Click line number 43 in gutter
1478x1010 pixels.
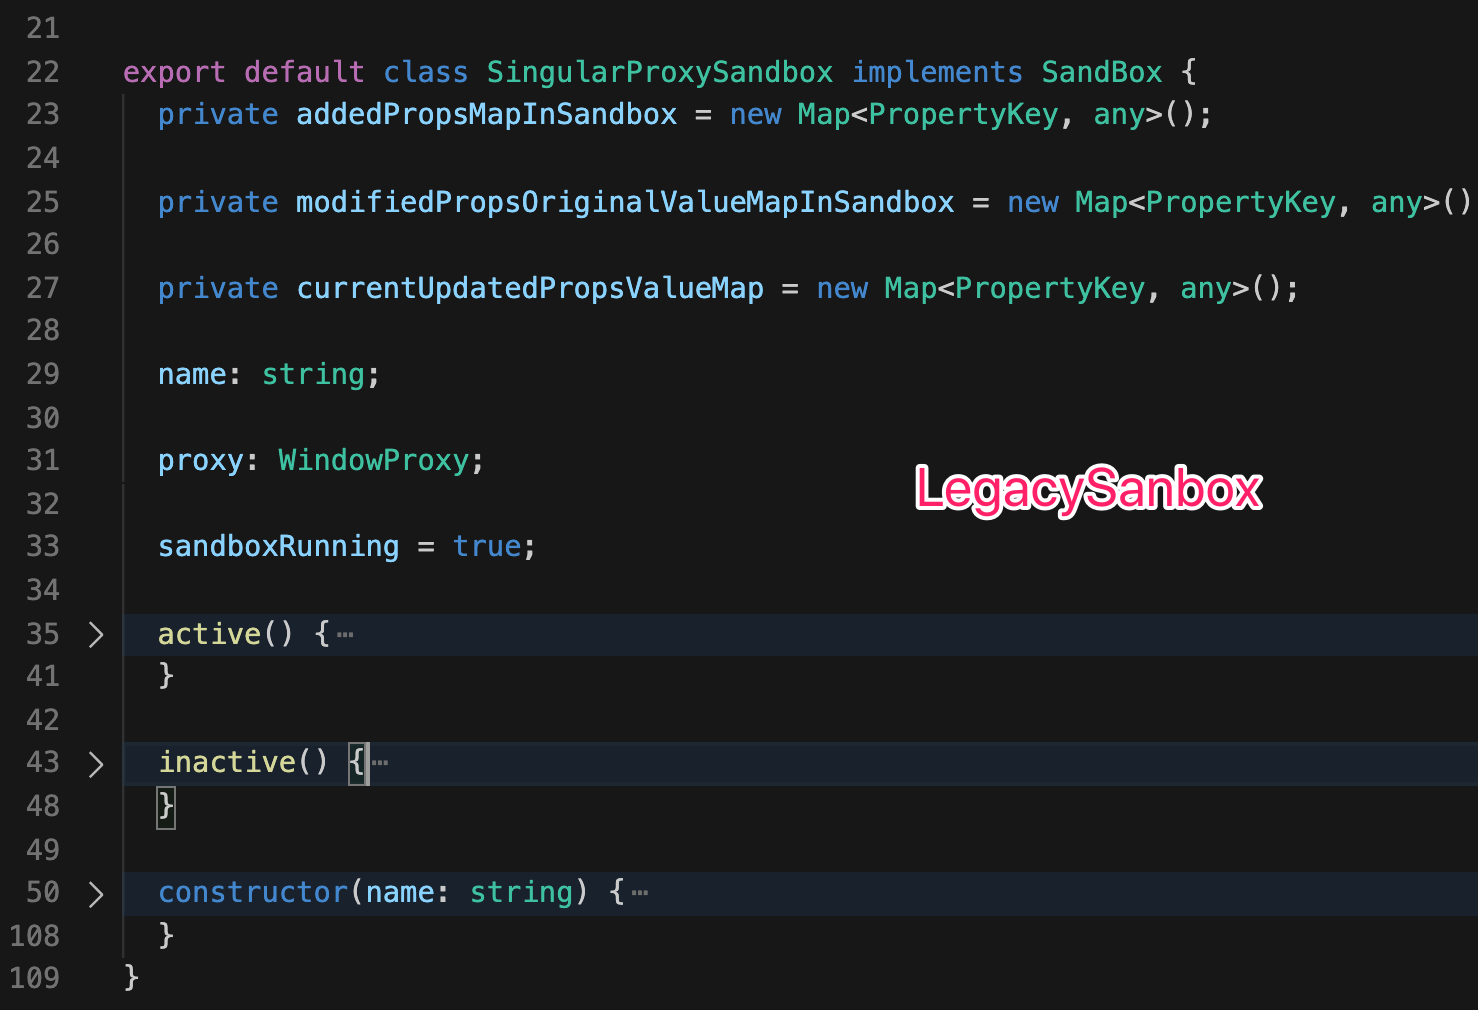[43, 763]
